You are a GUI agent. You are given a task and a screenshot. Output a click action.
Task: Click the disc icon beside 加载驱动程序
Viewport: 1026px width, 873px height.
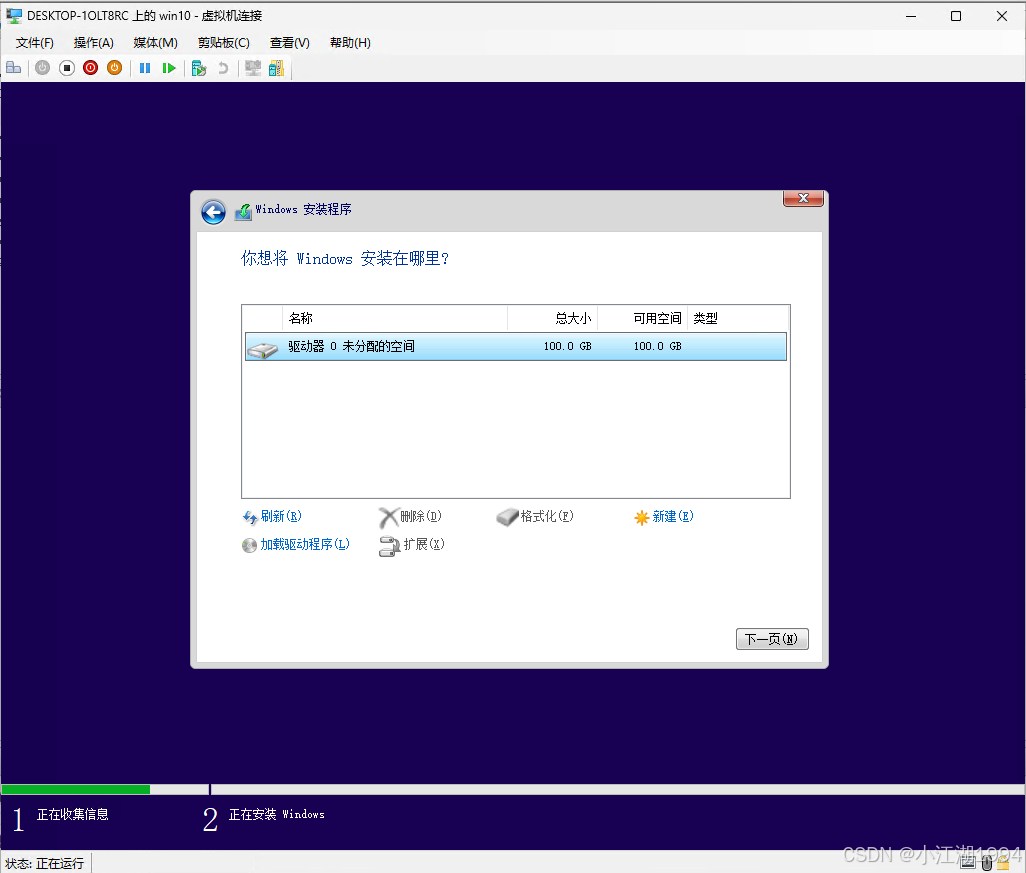[x=249, y=545]
